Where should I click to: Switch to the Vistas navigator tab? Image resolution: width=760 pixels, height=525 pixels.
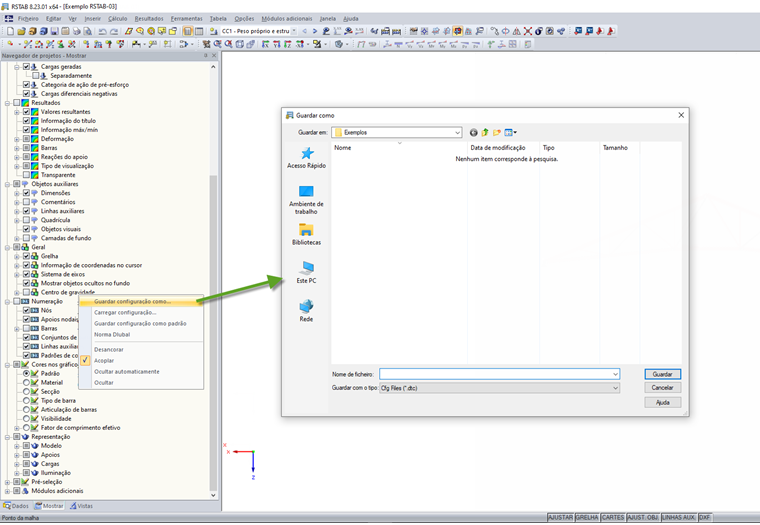point(81,506)
